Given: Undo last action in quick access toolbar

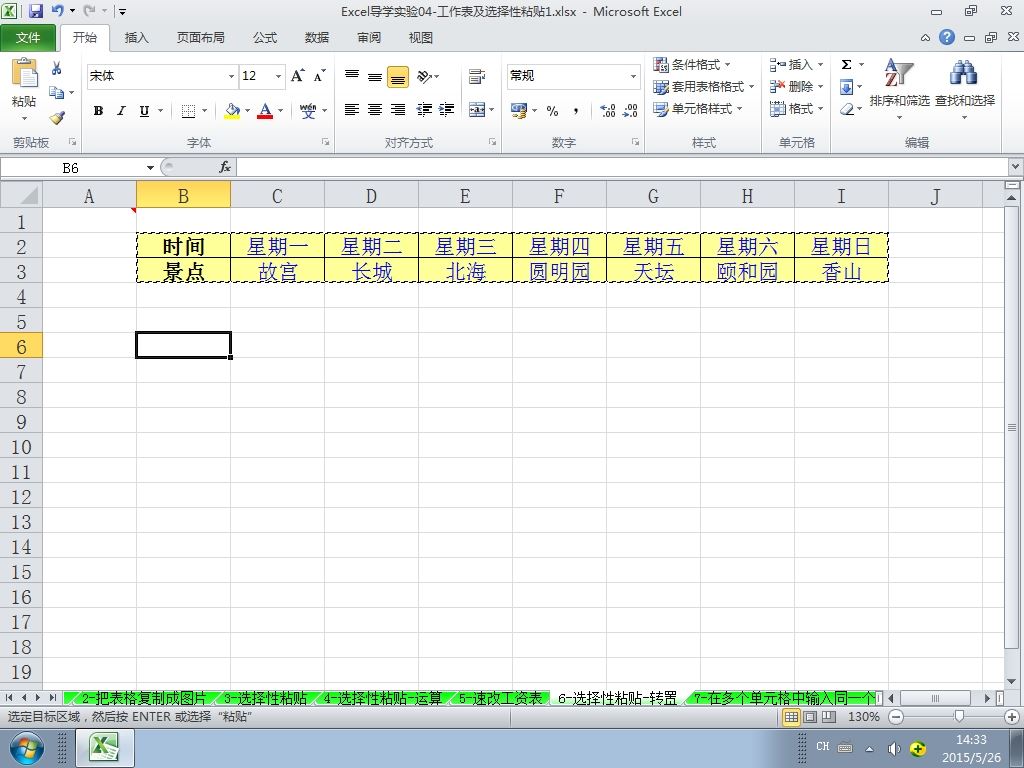Looking at the screenshot, I should [57, 10].
